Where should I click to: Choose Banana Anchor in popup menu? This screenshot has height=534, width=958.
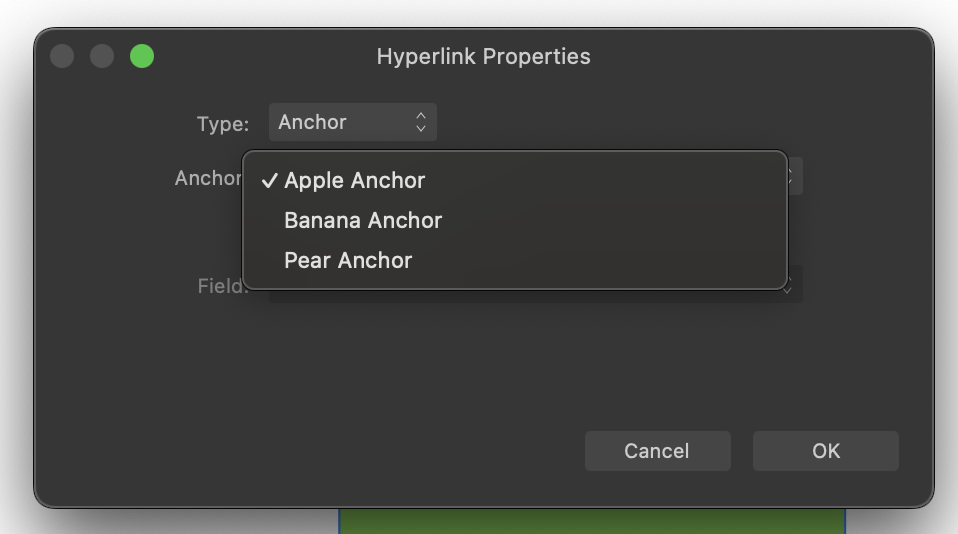[x=514, y=220]
